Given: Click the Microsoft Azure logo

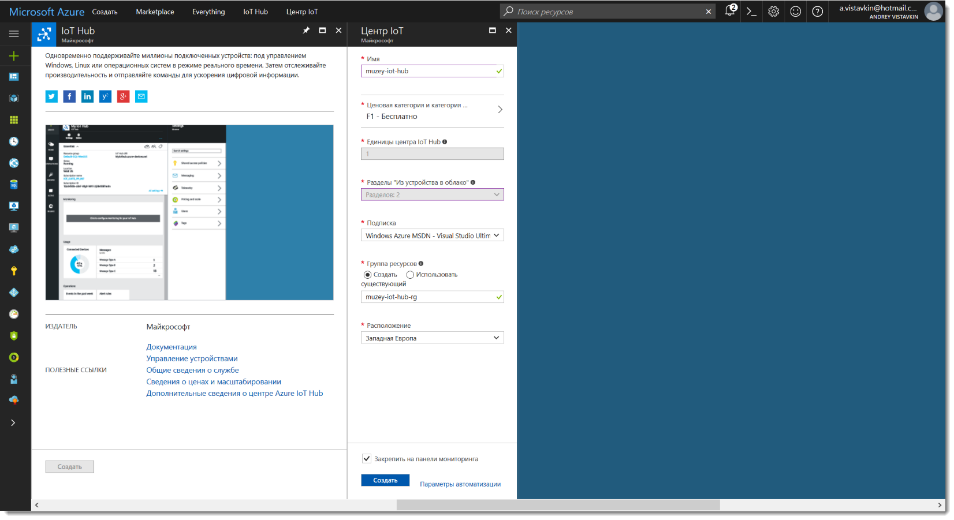Looking at the screenshot, I should tap(47, 12).
